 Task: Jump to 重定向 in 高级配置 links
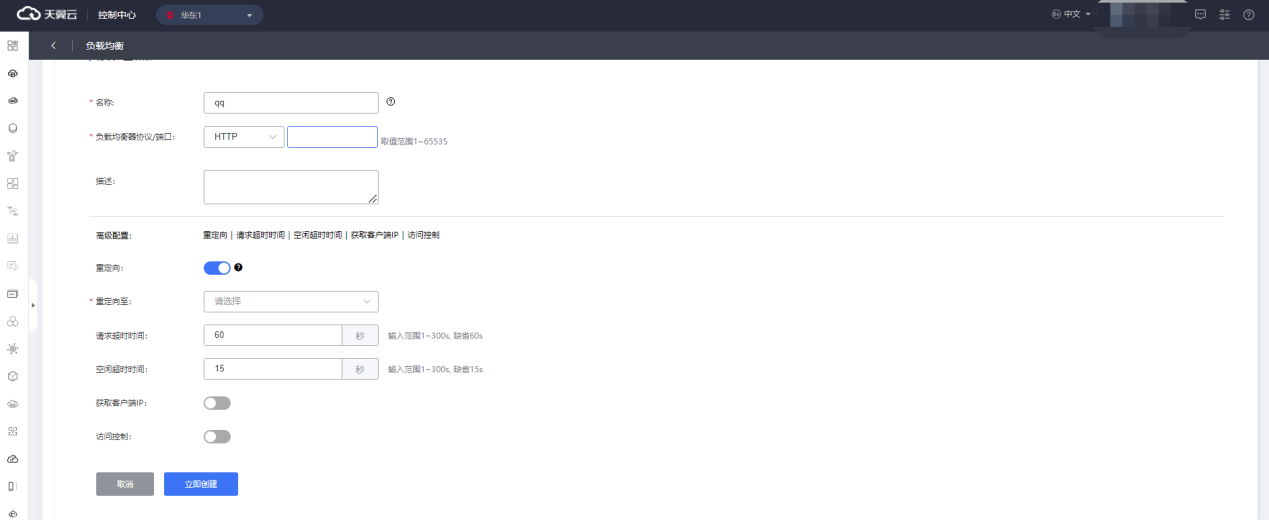[215, 235]
